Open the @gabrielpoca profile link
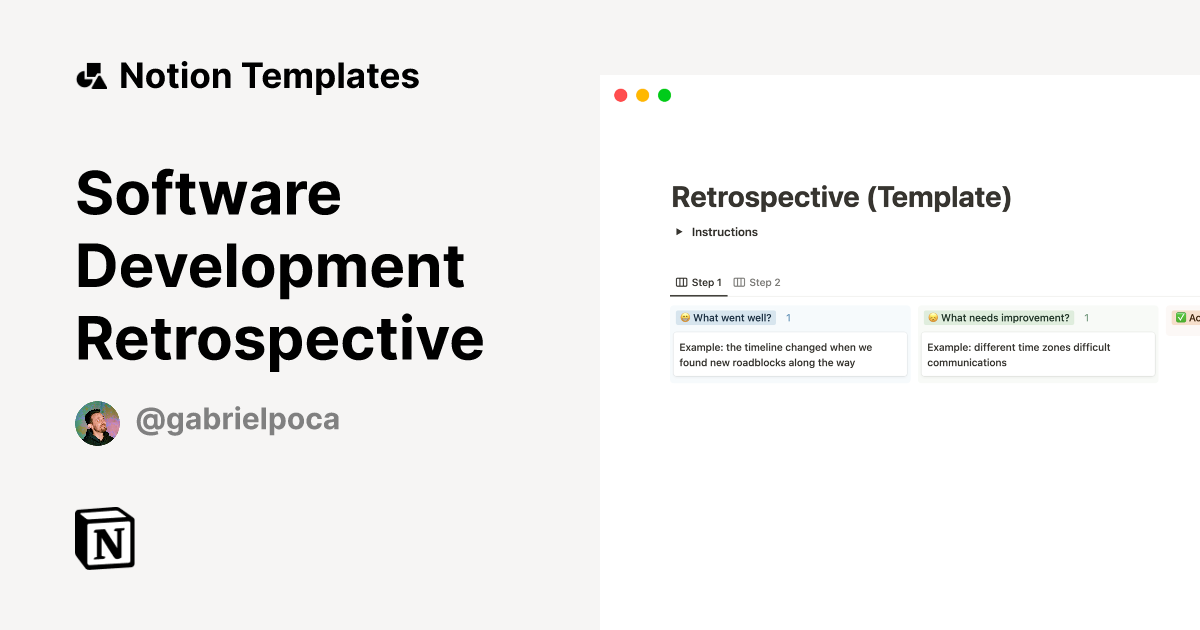This screenshot has height=630, width=1200. point(239,420)
